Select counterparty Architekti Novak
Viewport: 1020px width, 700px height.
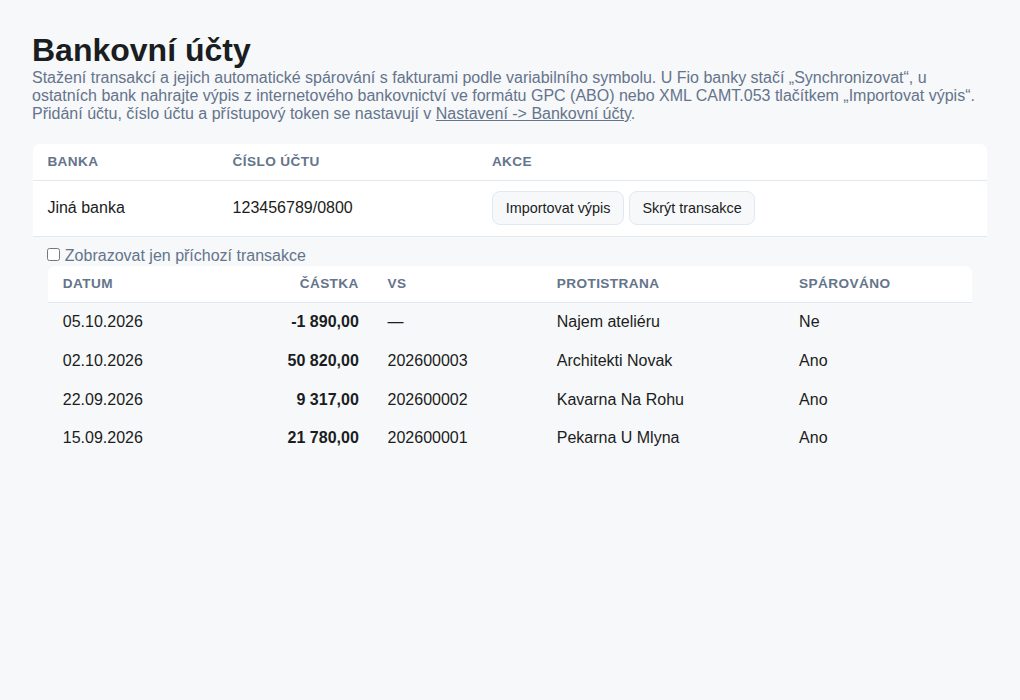[x=615, y=360]
